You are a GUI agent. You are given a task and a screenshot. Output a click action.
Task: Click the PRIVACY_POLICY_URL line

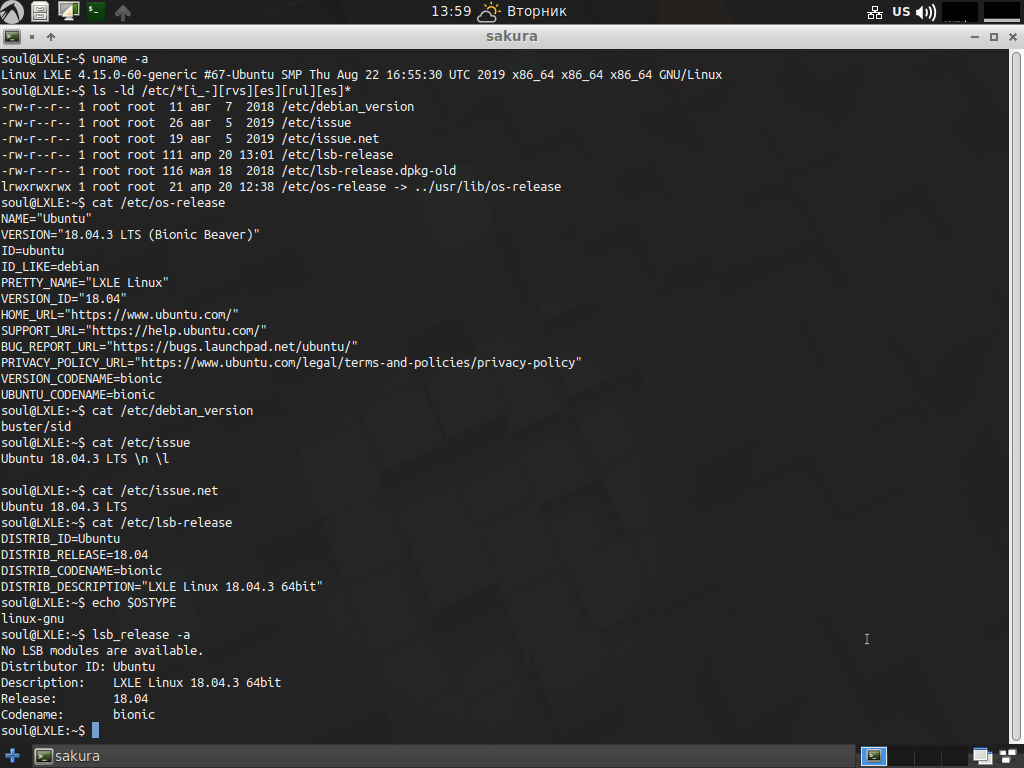pyautogui.click(x=291, y=362)
